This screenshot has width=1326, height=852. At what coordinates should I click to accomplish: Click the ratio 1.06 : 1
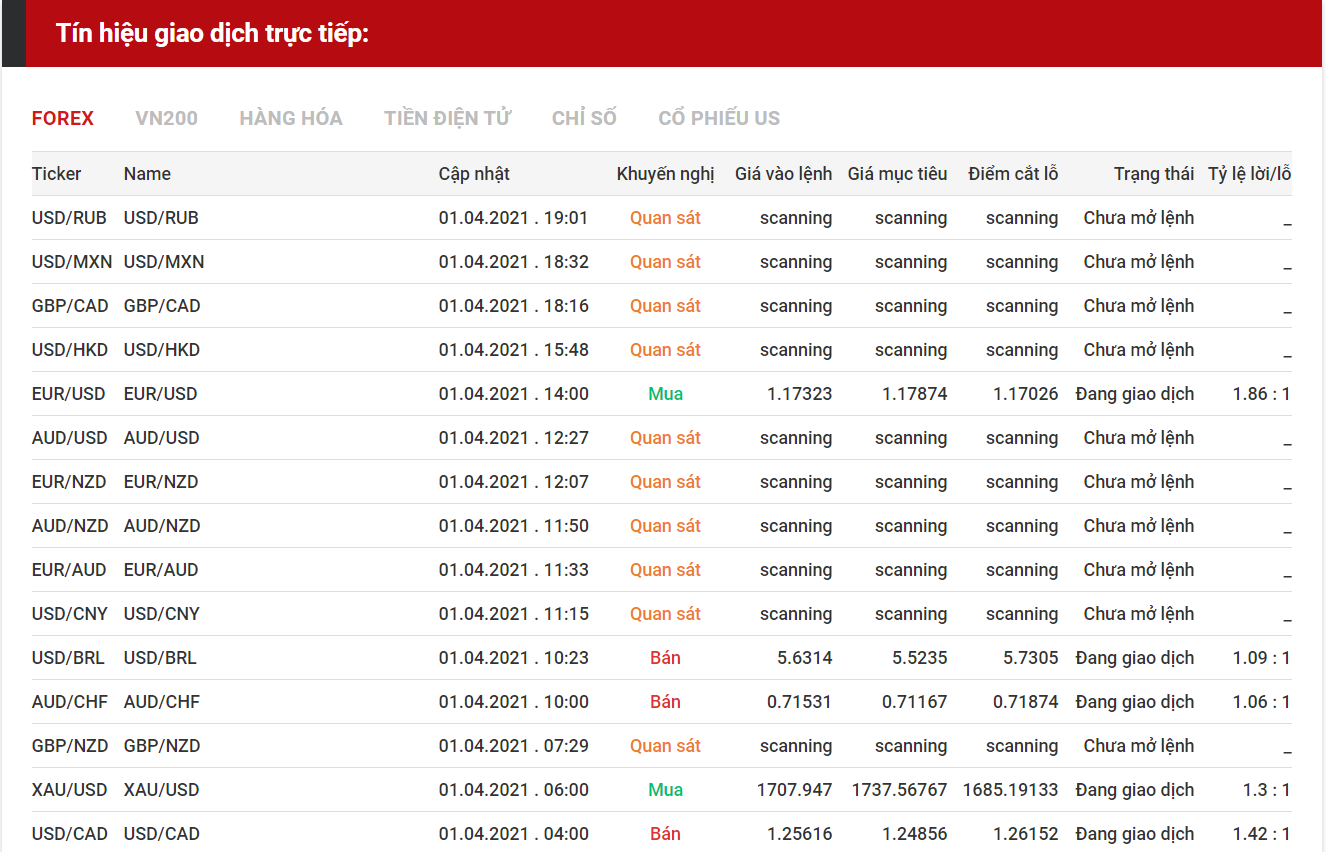coord(1262,702)
